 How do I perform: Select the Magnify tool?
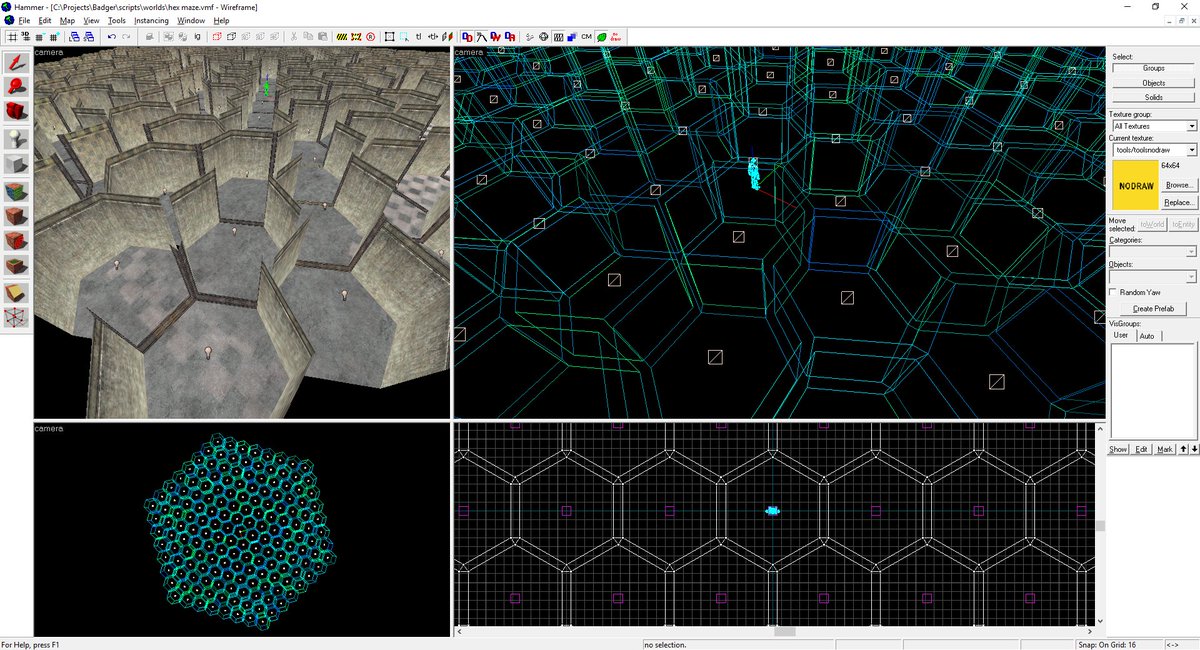(x=15, y=86)
